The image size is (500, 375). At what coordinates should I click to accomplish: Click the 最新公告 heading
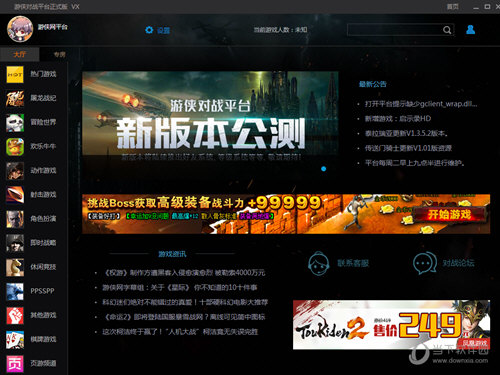(372, 84)
